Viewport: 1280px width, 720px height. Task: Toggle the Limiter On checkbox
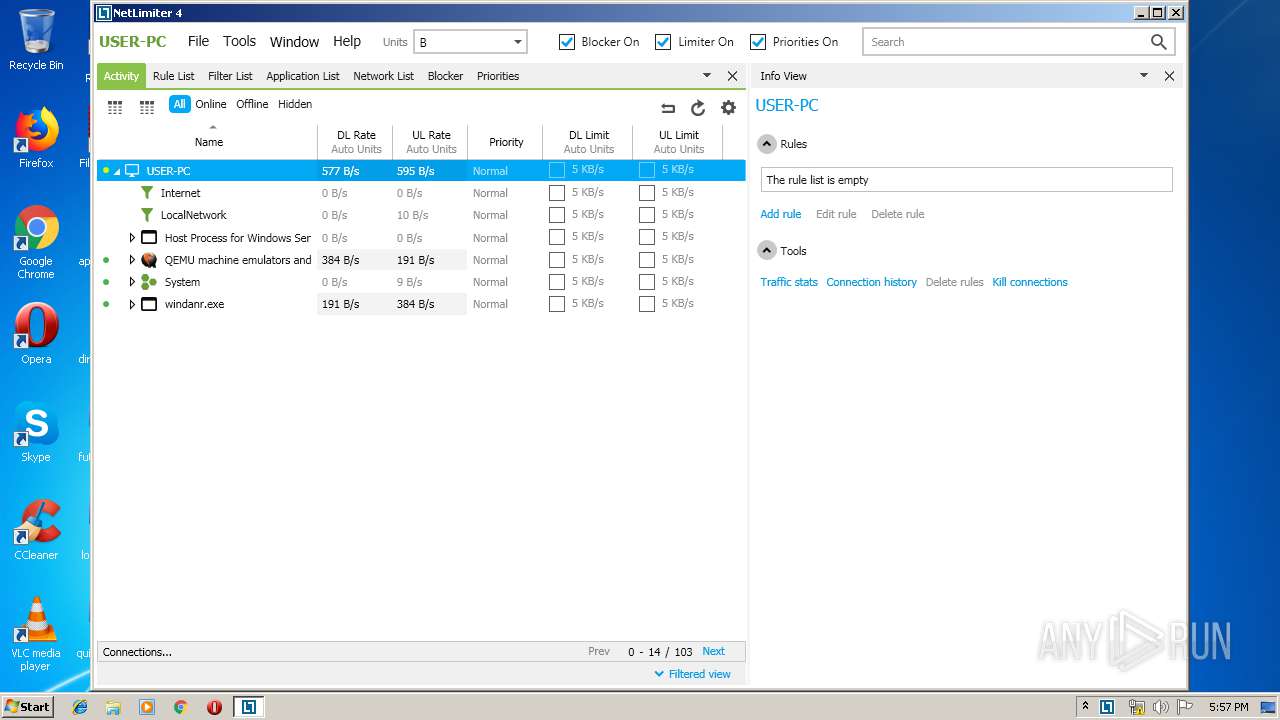663,42
